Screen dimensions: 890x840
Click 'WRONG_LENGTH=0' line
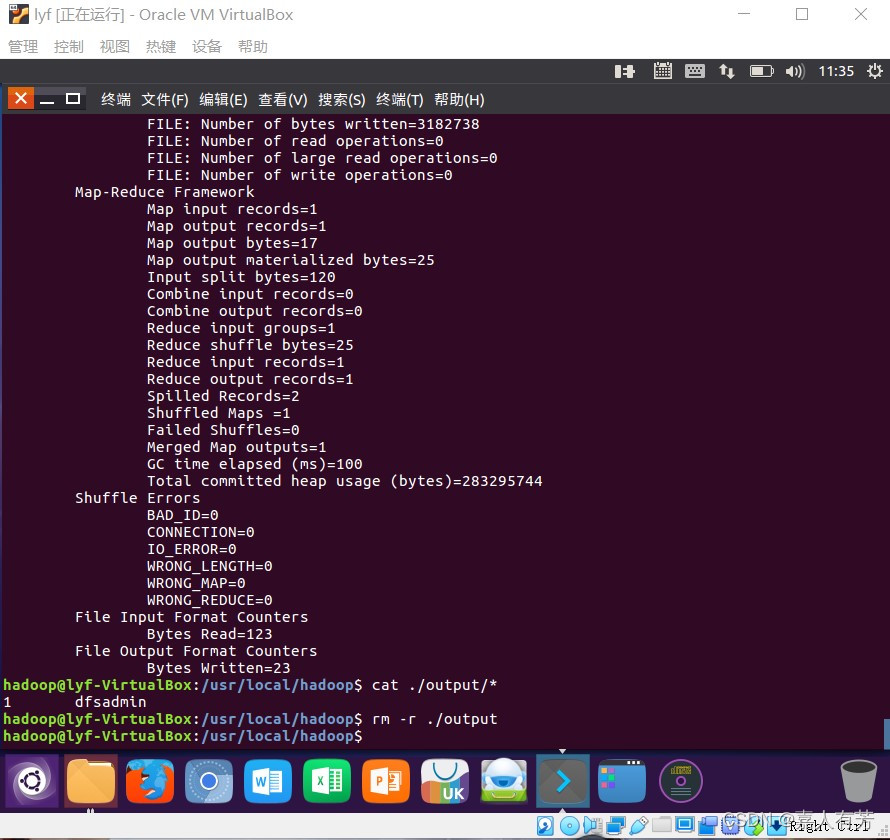pos(209,566)
